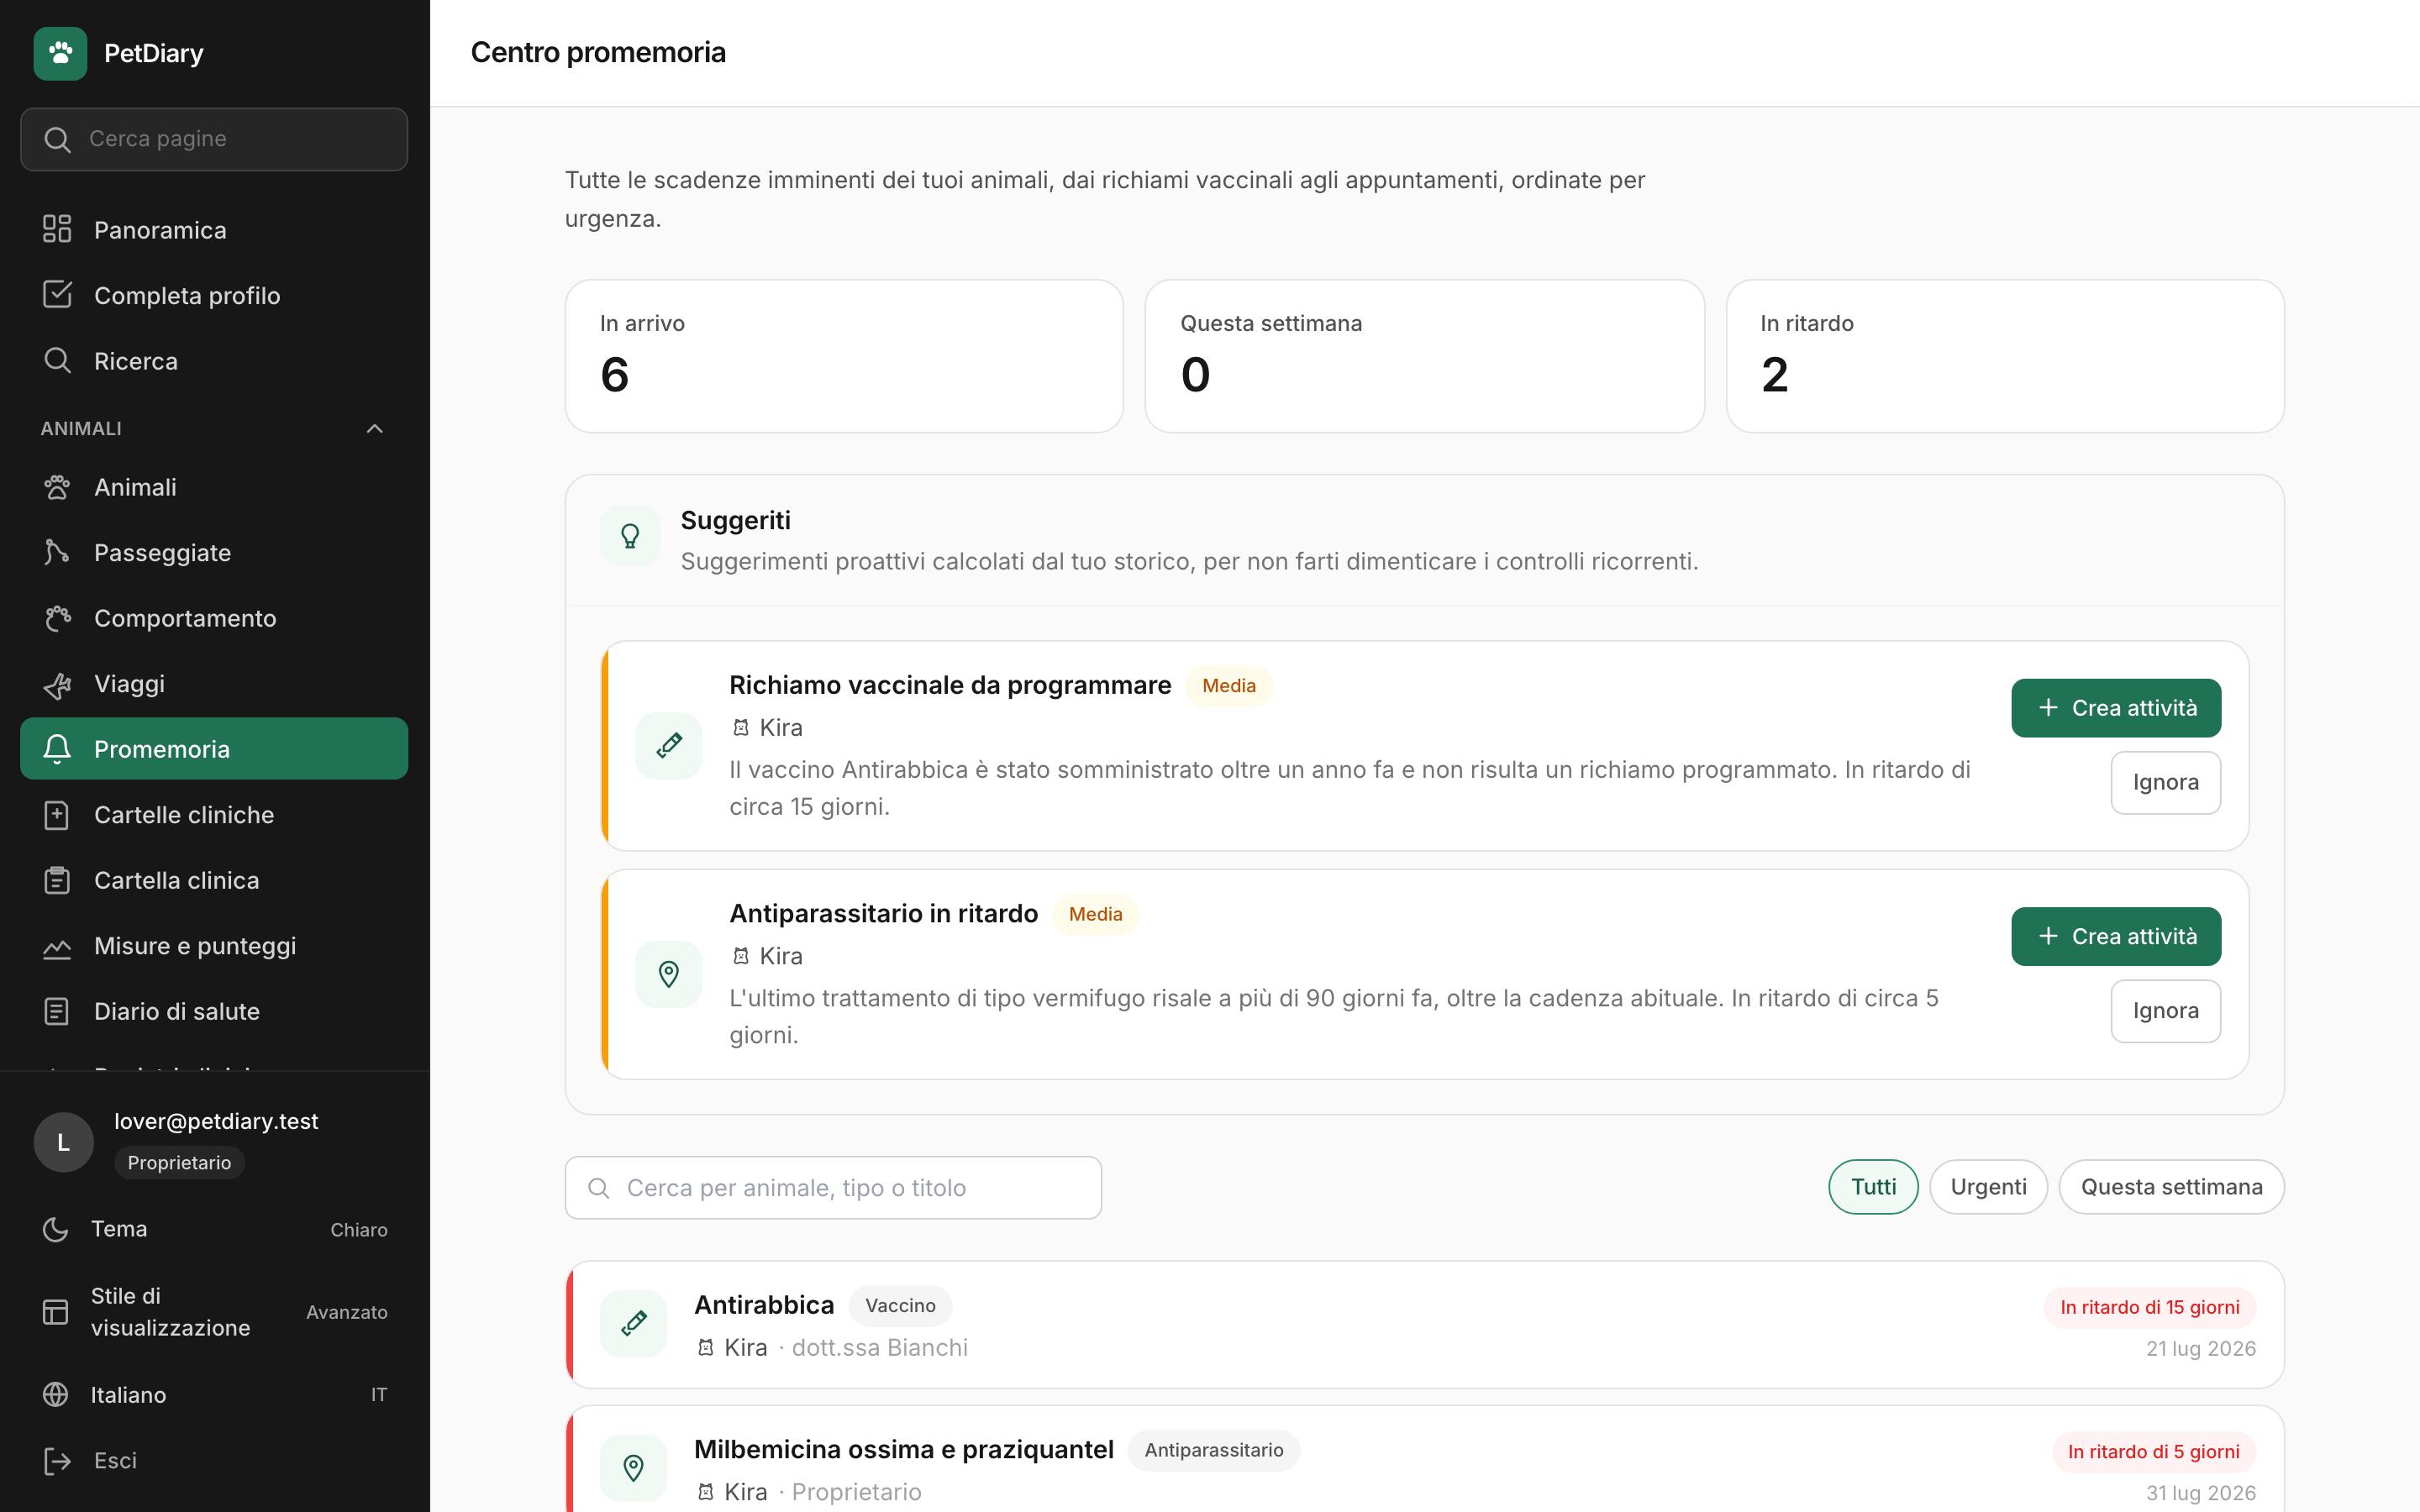Click the Antiparassitario tag on Milbemicina
Viewport: 2420px width, 1512px height.
pos(1213,1450)
